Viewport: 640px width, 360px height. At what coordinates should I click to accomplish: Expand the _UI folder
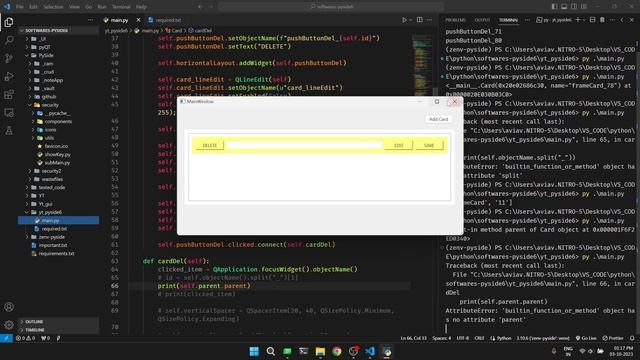coord(42,39)
